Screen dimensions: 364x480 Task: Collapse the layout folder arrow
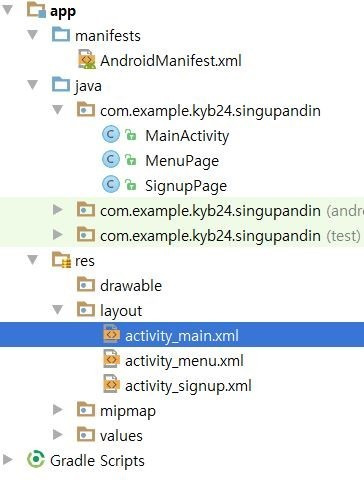tap(58, 310)
